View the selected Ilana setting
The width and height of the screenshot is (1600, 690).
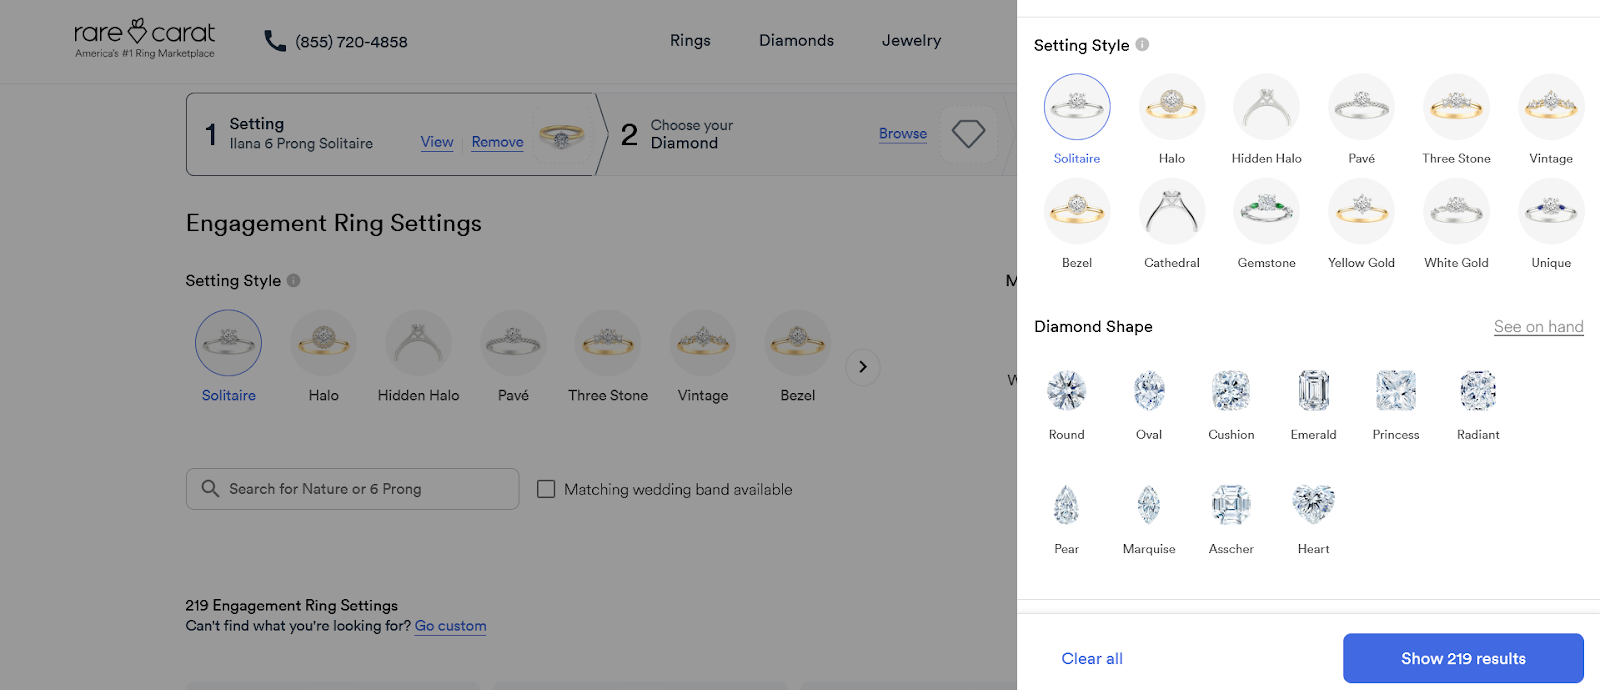point(437,142)
